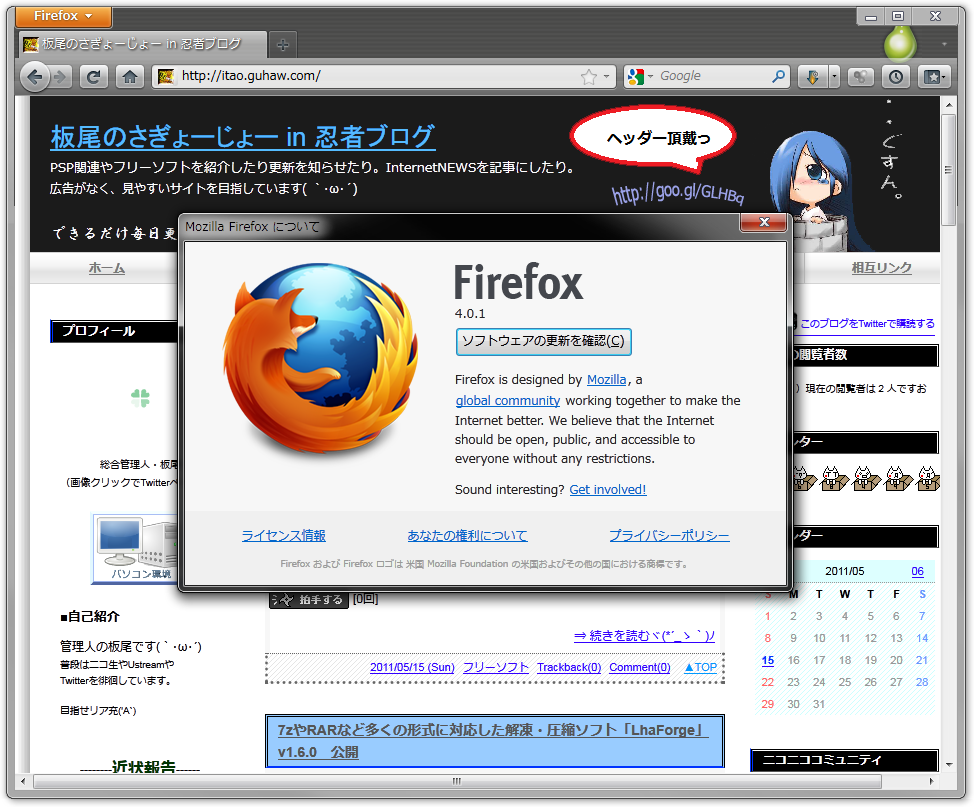Image resolution: width=974 pixels, height=807 pixels.
Task: Open the ホーム navigation item
Action: [x=106, y=268]
